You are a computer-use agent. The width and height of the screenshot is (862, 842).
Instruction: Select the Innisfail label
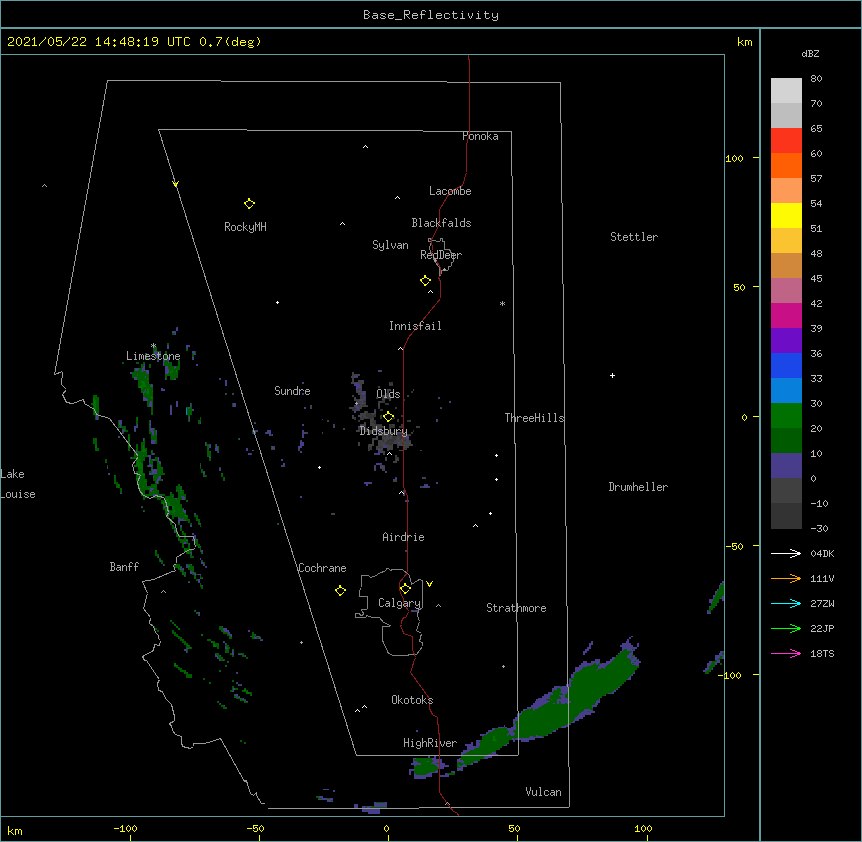pos(415,326)
